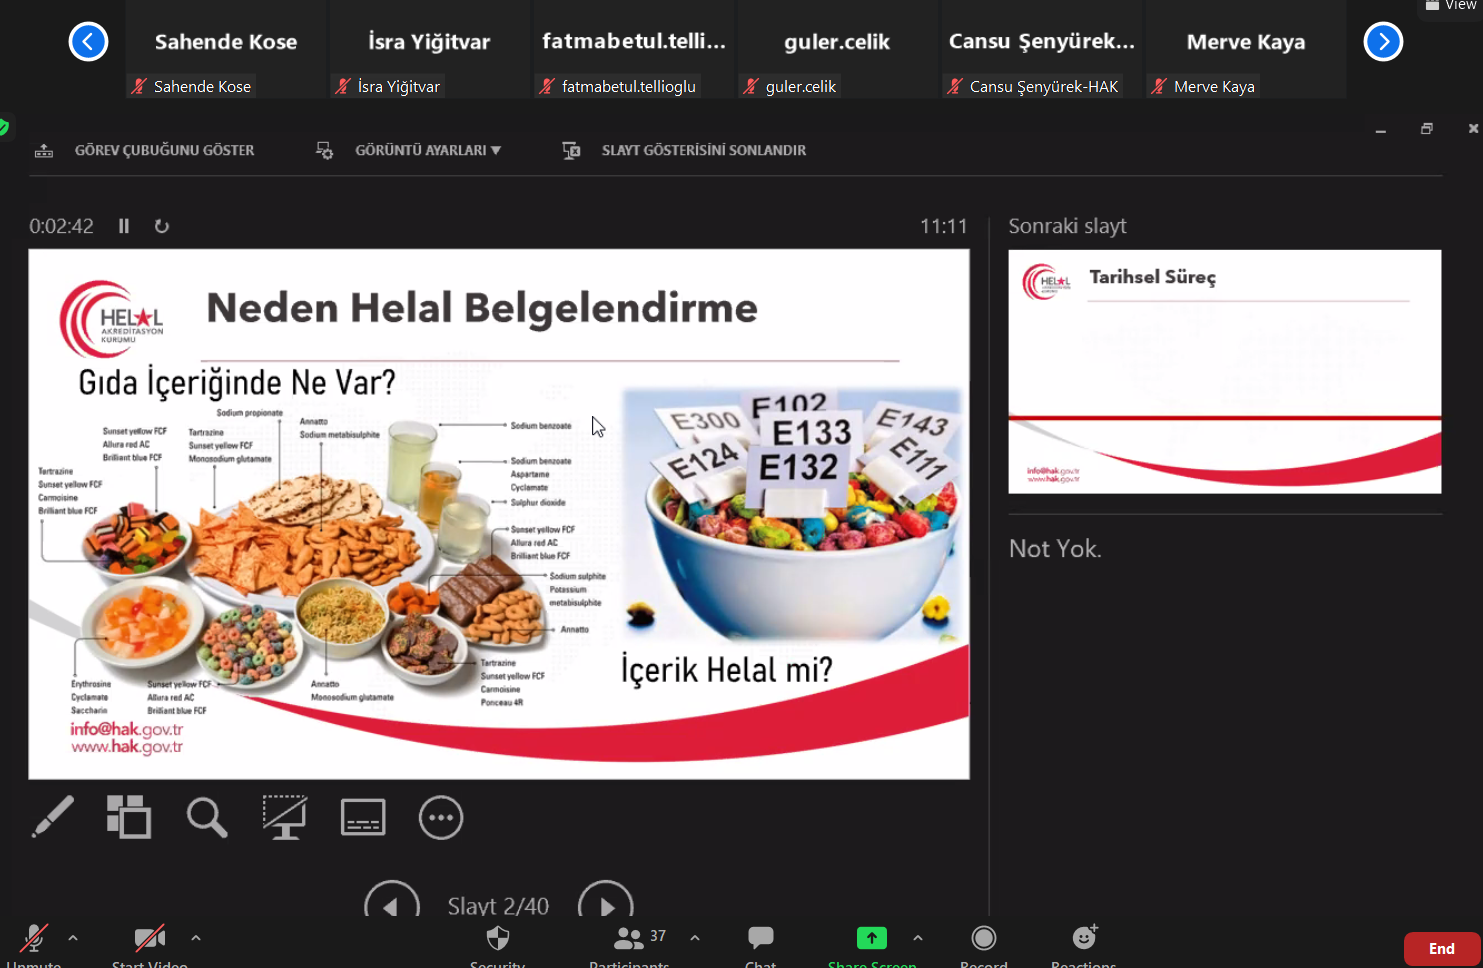The width and height of the screenshot is (1483, 968).
Task: Click GÖREV ÇUBUĞUNU GÖSTER option
Action: 164,150
